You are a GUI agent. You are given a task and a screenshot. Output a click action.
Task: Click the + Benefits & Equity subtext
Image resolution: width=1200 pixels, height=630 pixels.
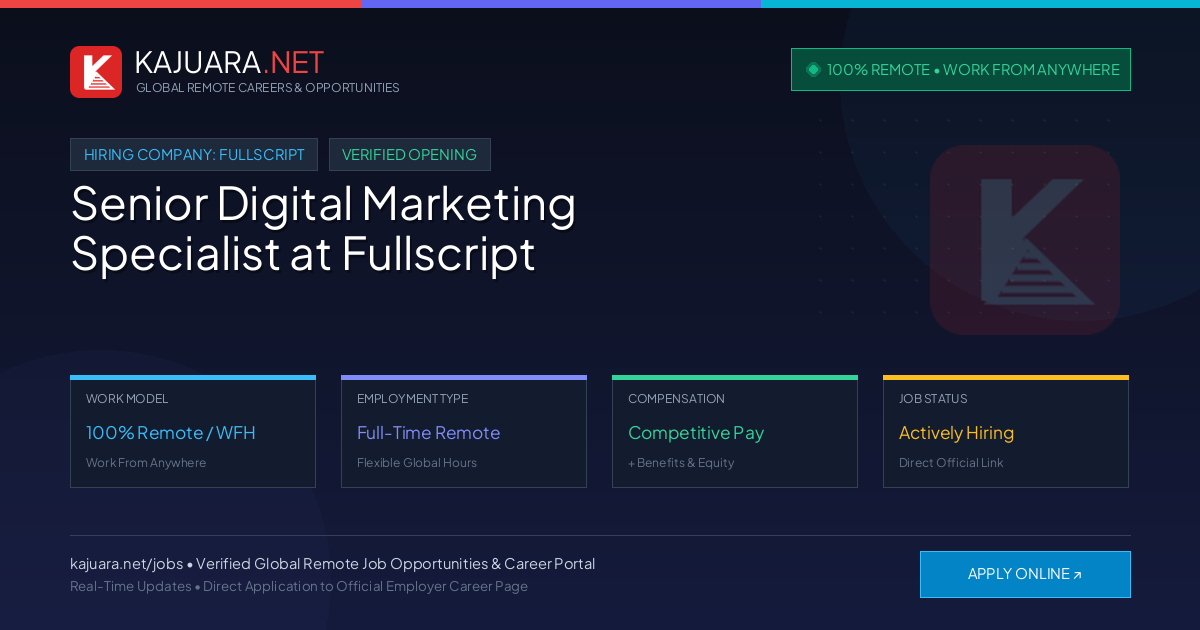(x=681, y=463)
